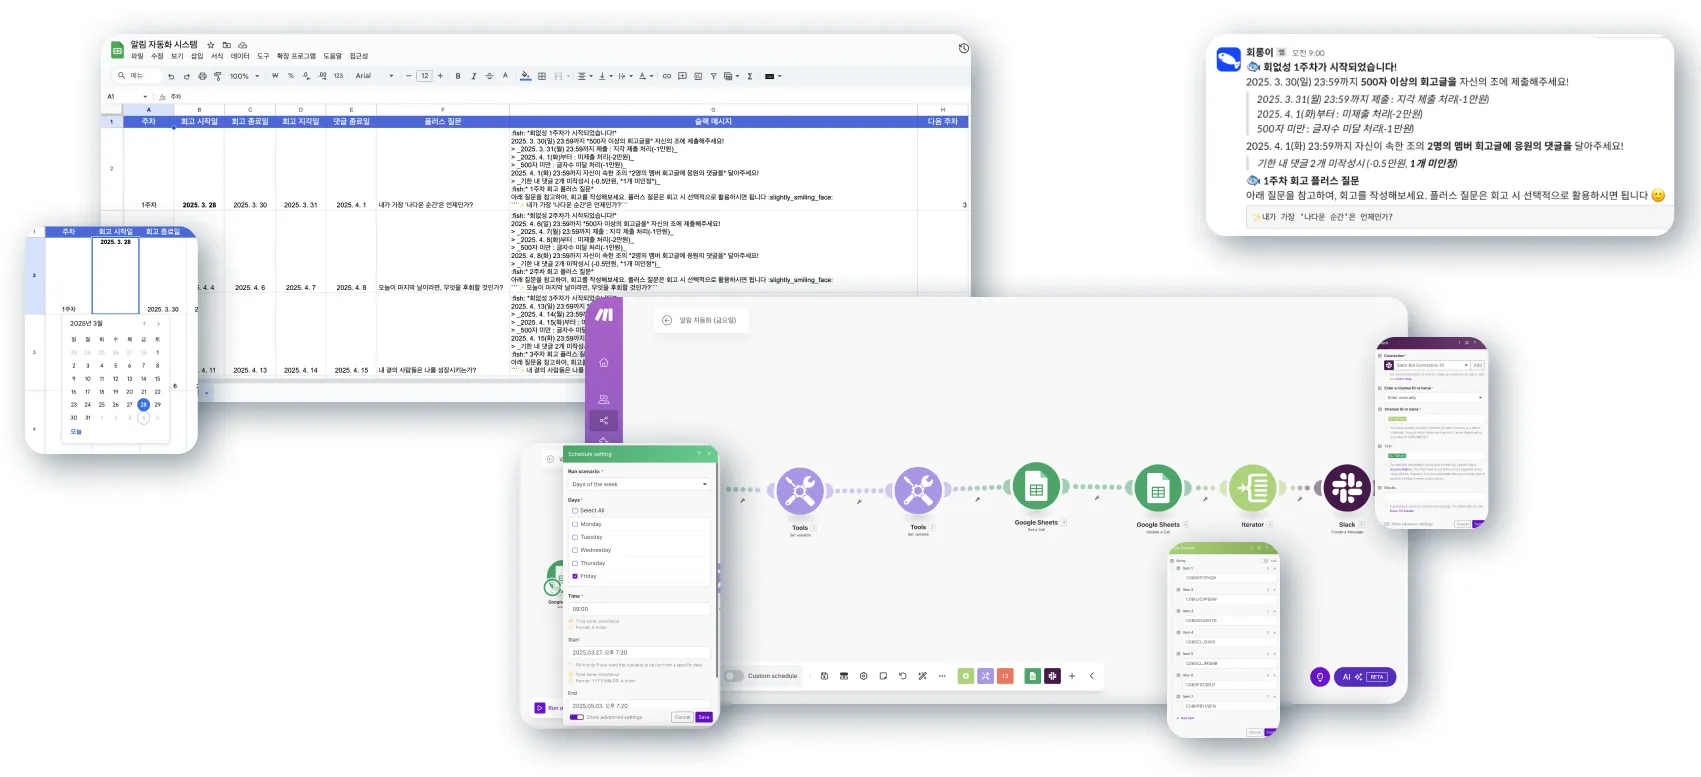Open the Slack Create a Message module
The image size is (1701, 777).
click(1347, 488)
